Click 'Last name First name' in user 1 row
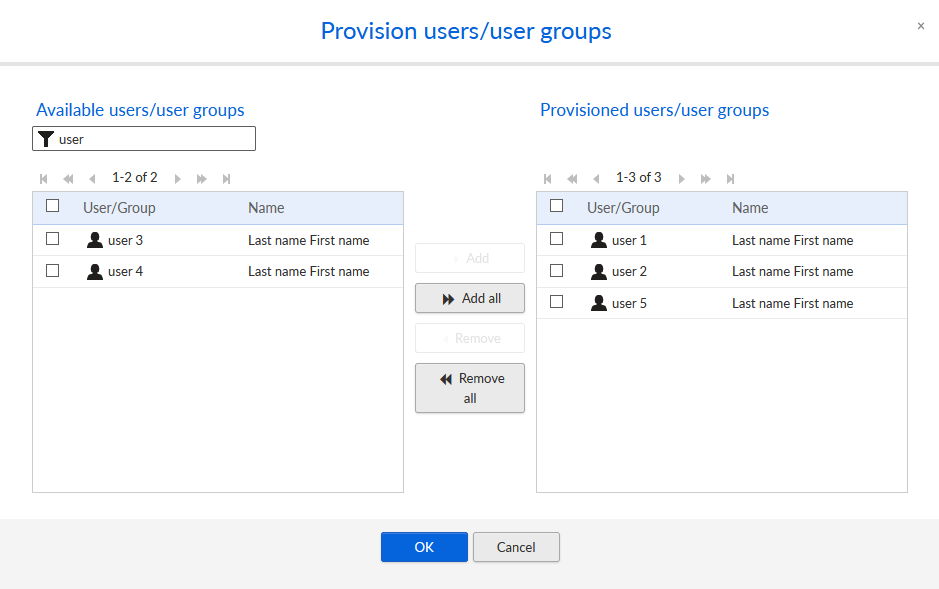Screen dimensions: 939x589 click(792, 241)
